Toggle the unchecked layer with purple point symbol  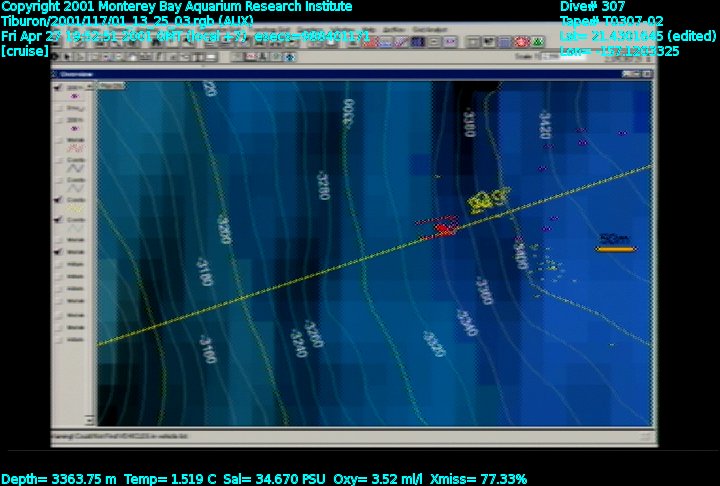pos(59,120)
